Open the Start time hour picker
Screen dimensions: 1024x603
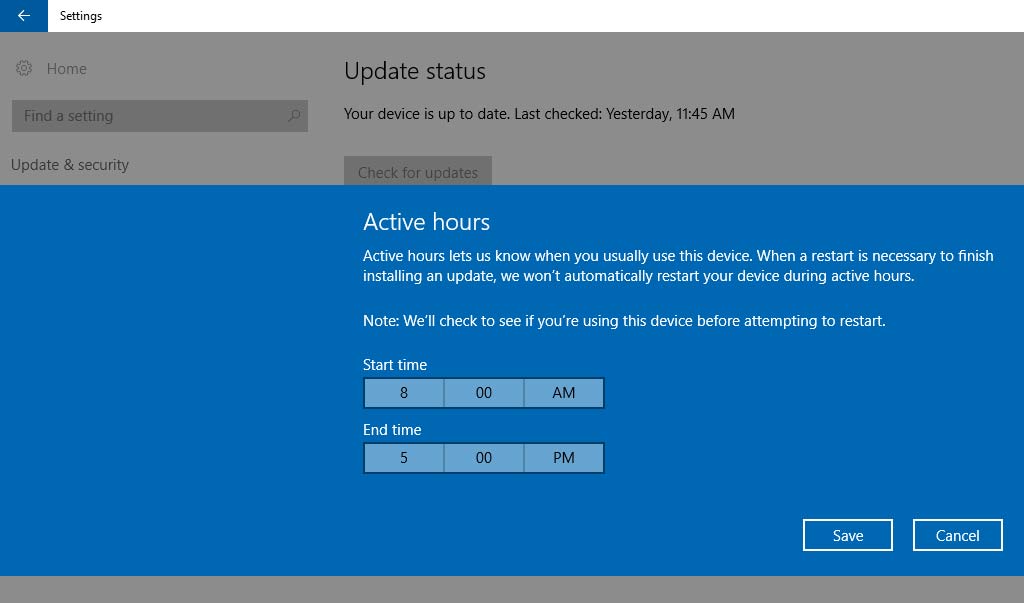pyautogui.click(x=404, y=393)
